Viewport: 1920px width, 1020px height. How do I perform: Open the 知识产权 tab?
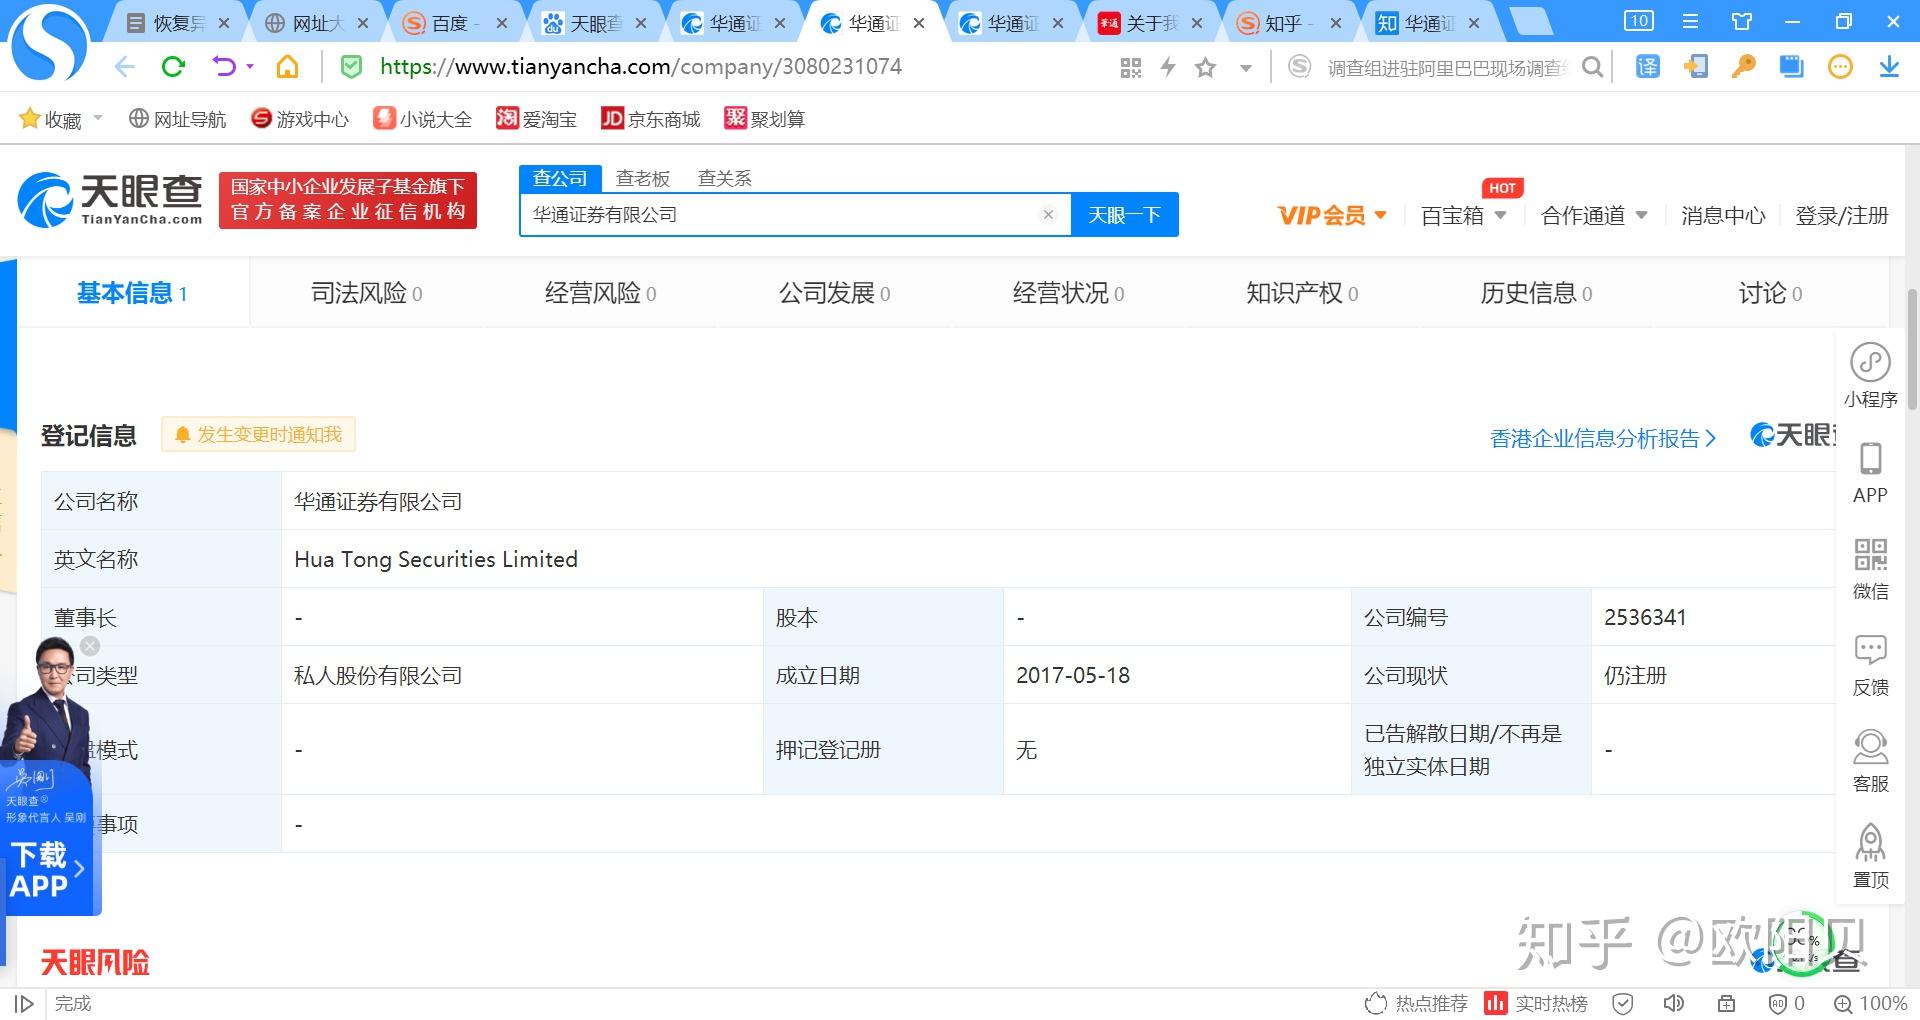click(x=1302, y=293)
